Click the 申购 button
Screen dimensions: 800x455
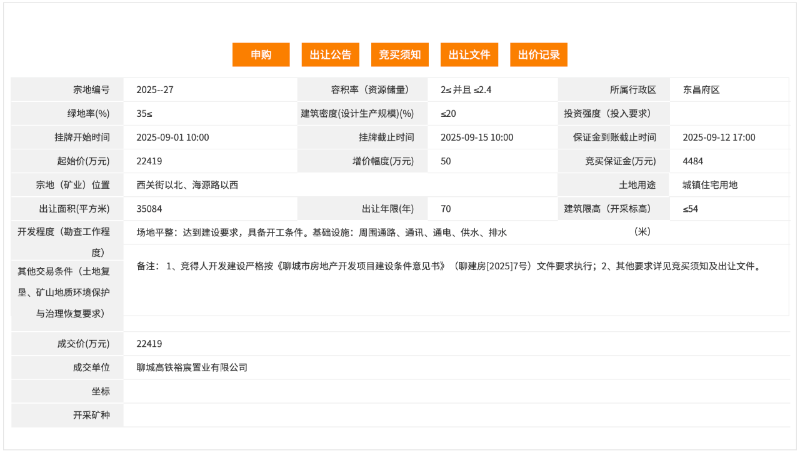[x=260, y=55]
